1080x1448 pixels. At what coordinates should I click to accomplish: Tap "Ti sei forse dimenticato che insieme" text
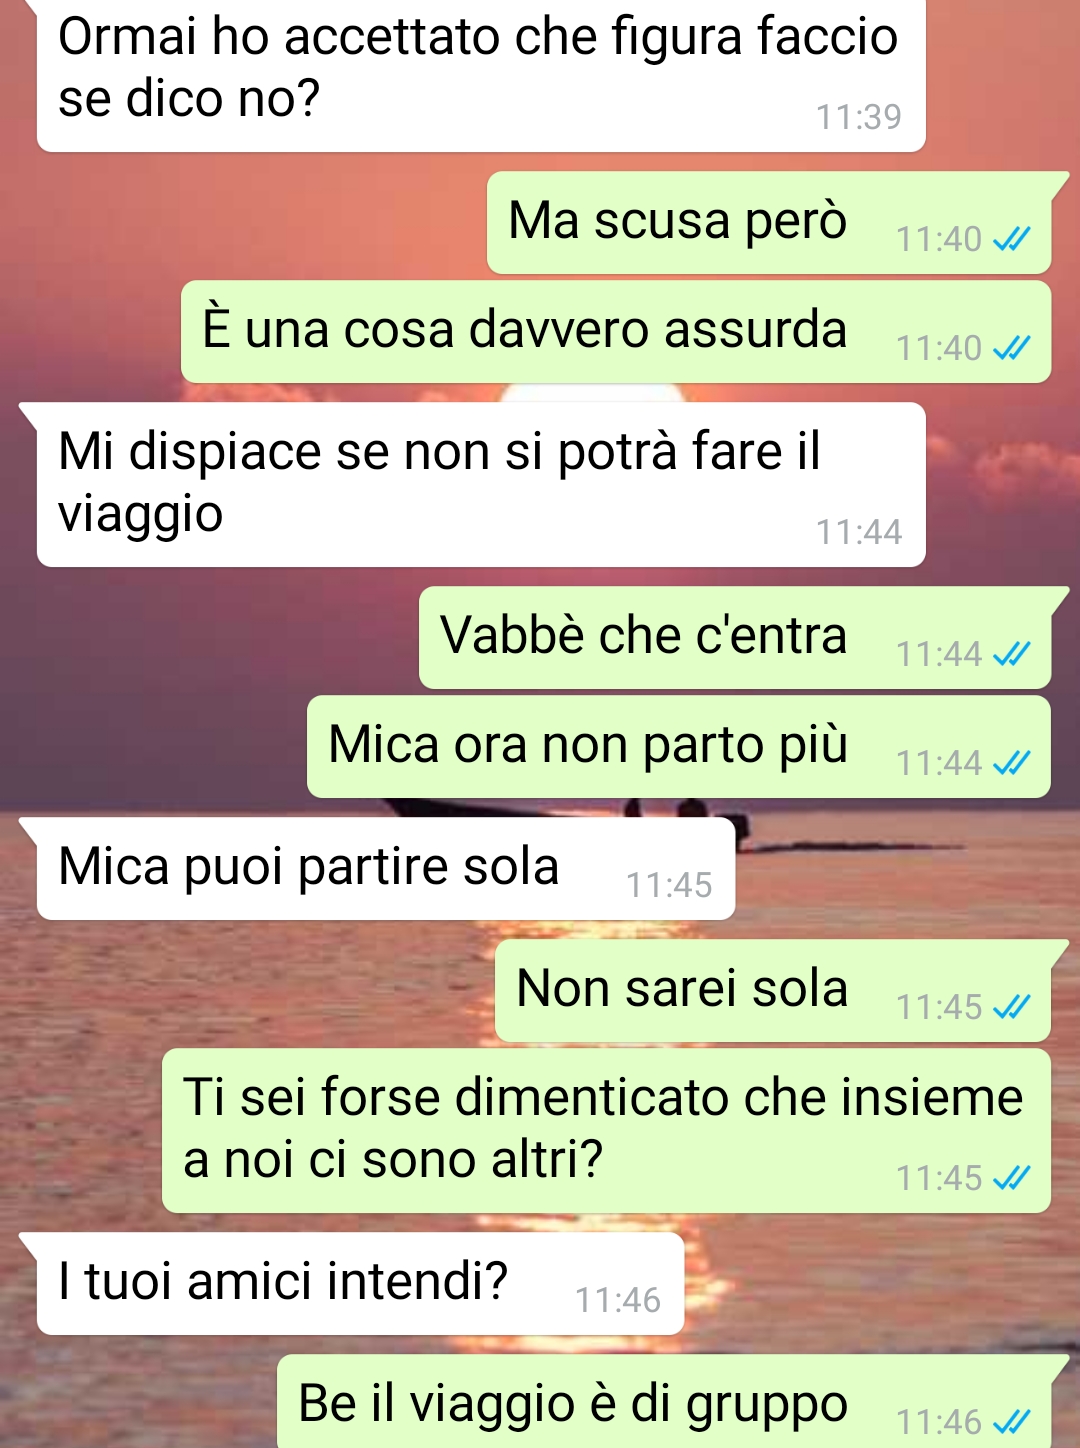point(603,1097)
